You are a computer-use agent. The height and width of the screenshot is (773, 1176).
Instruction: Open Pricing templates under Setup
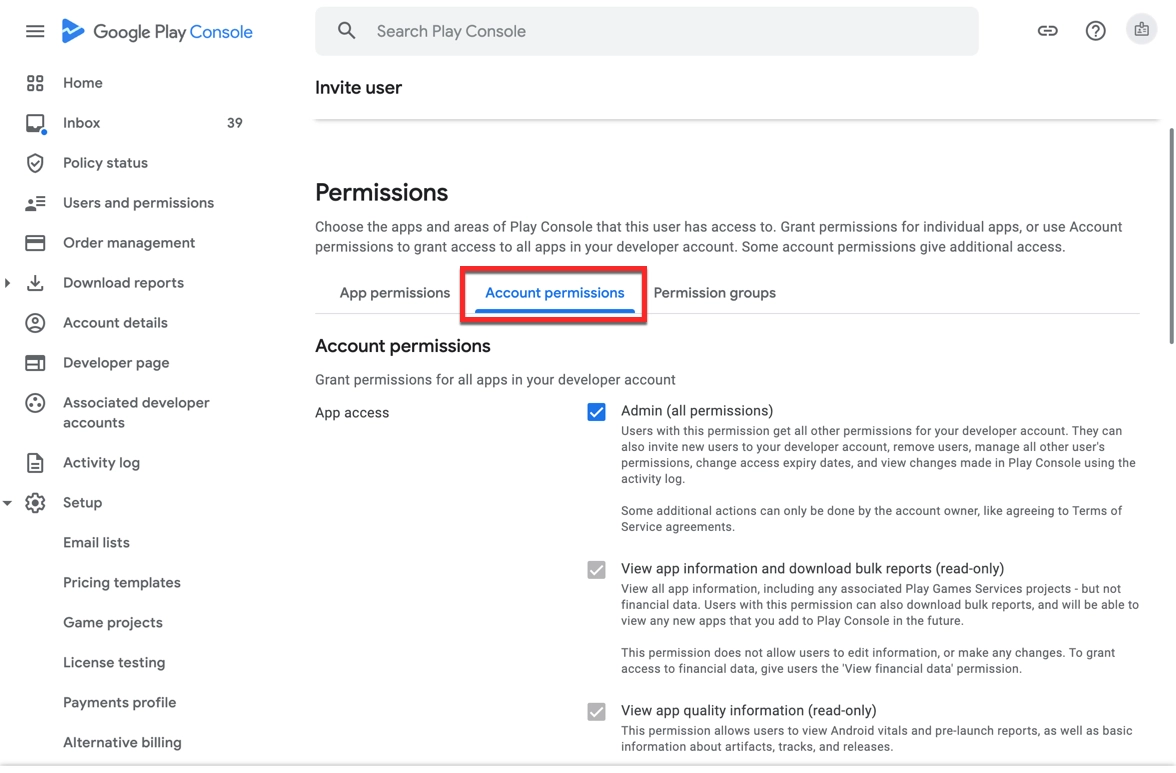coord(122,583)
